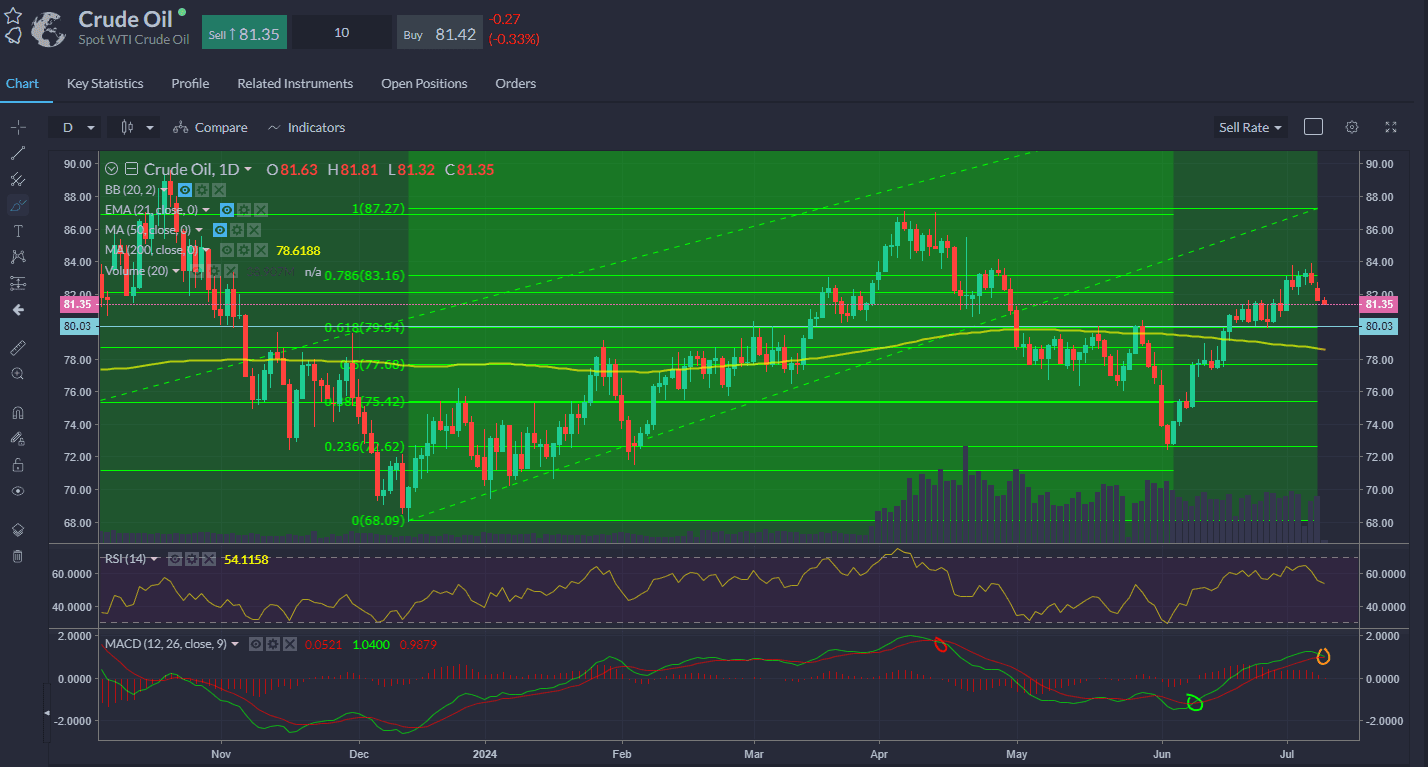Click the Sell 81.35 button
Image resolution: width=1428 pixels, height=767 pixels.
pos(244,33)
